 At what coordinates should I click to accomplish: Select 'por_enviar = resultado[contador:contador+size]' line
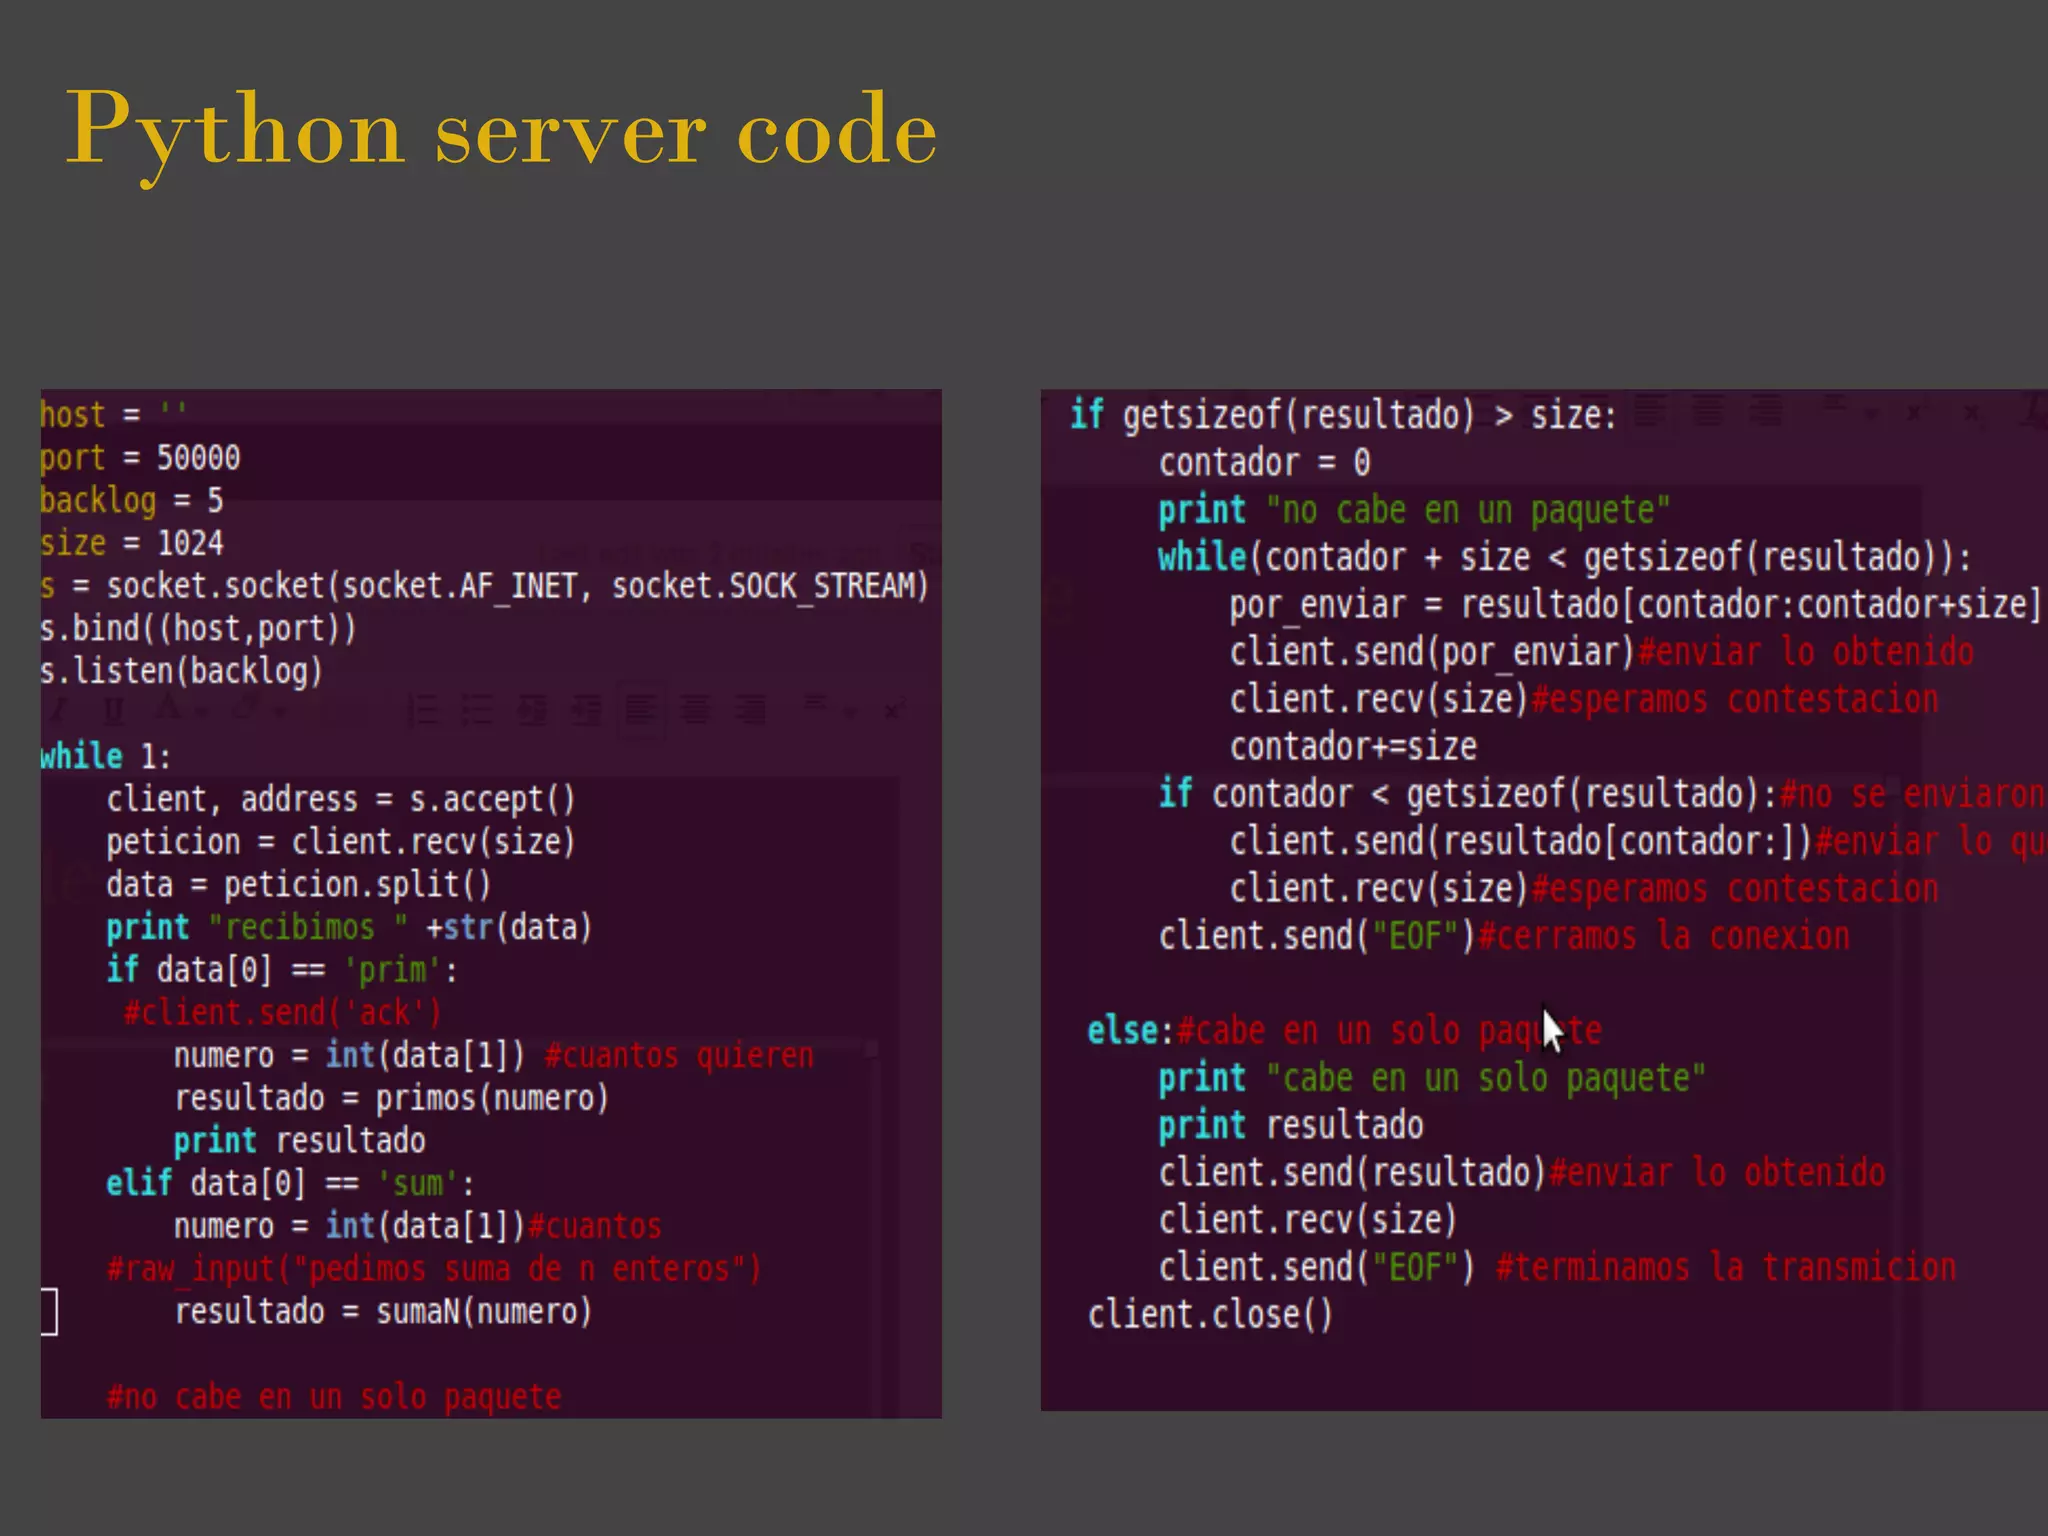pyautogui.click(x=1635, y=605)
